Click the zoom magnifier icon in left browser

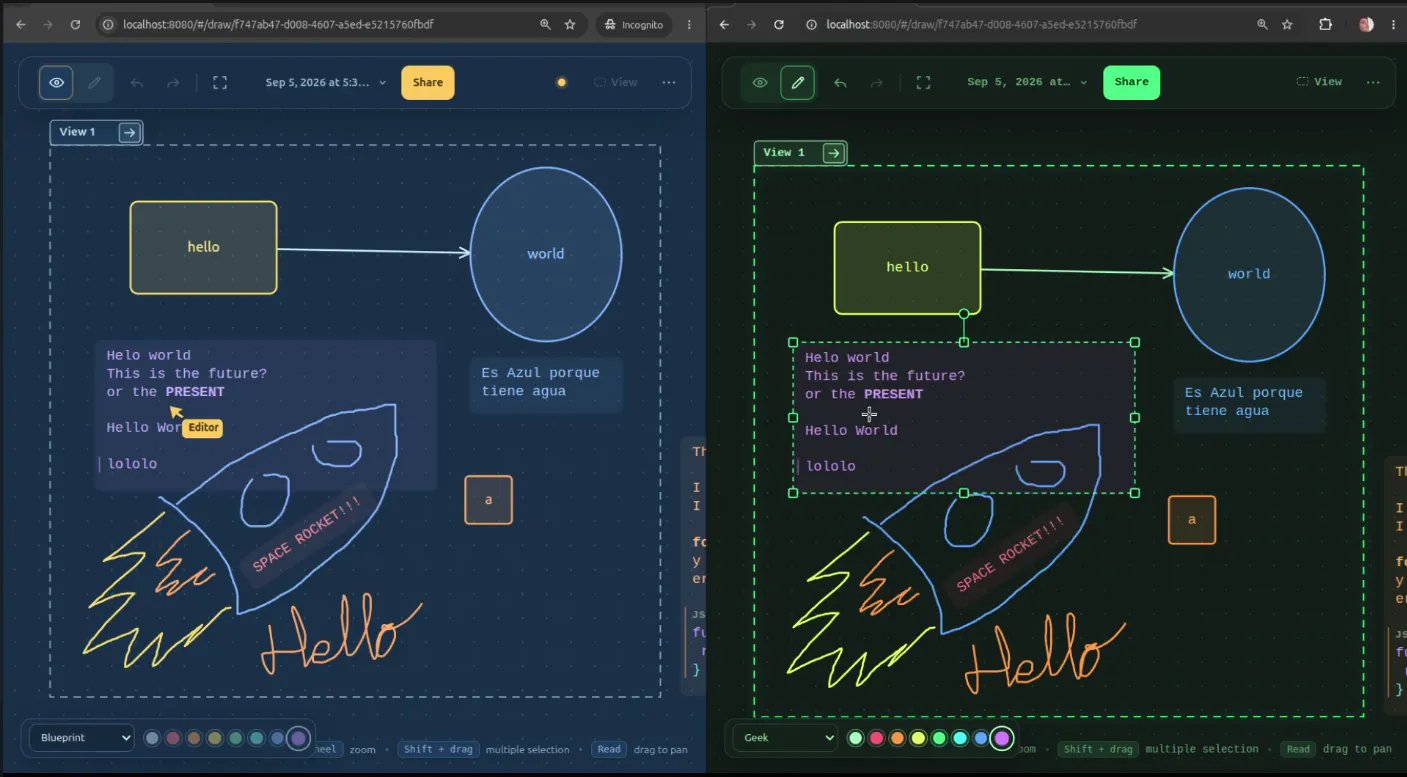(x=545, y=24)
